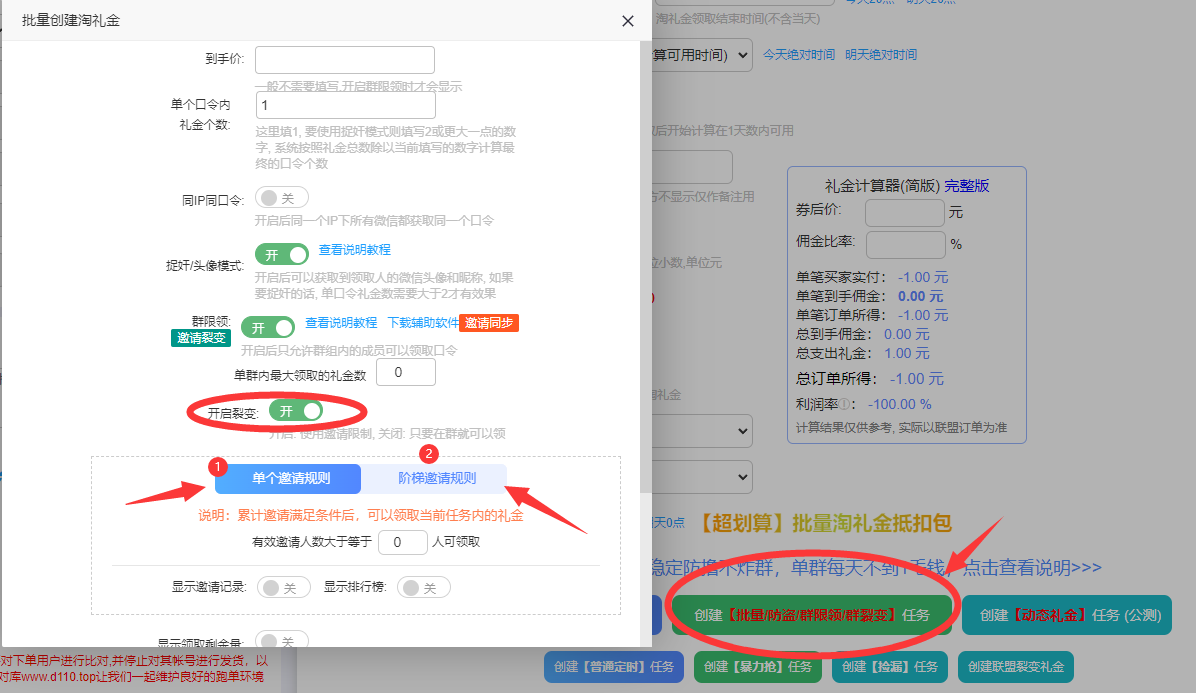Click the 邀请裂变 green badge
1196x693 pixels.
coord(201,338)
